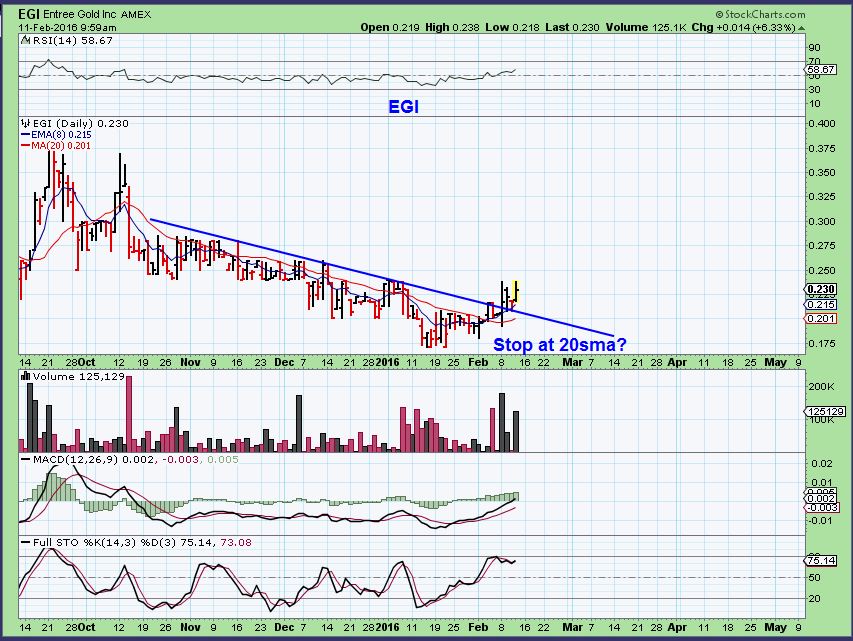Click the 'Entree Gold Inc' company name
This screenshot has width=853, height=641.
tap(79, 15)
